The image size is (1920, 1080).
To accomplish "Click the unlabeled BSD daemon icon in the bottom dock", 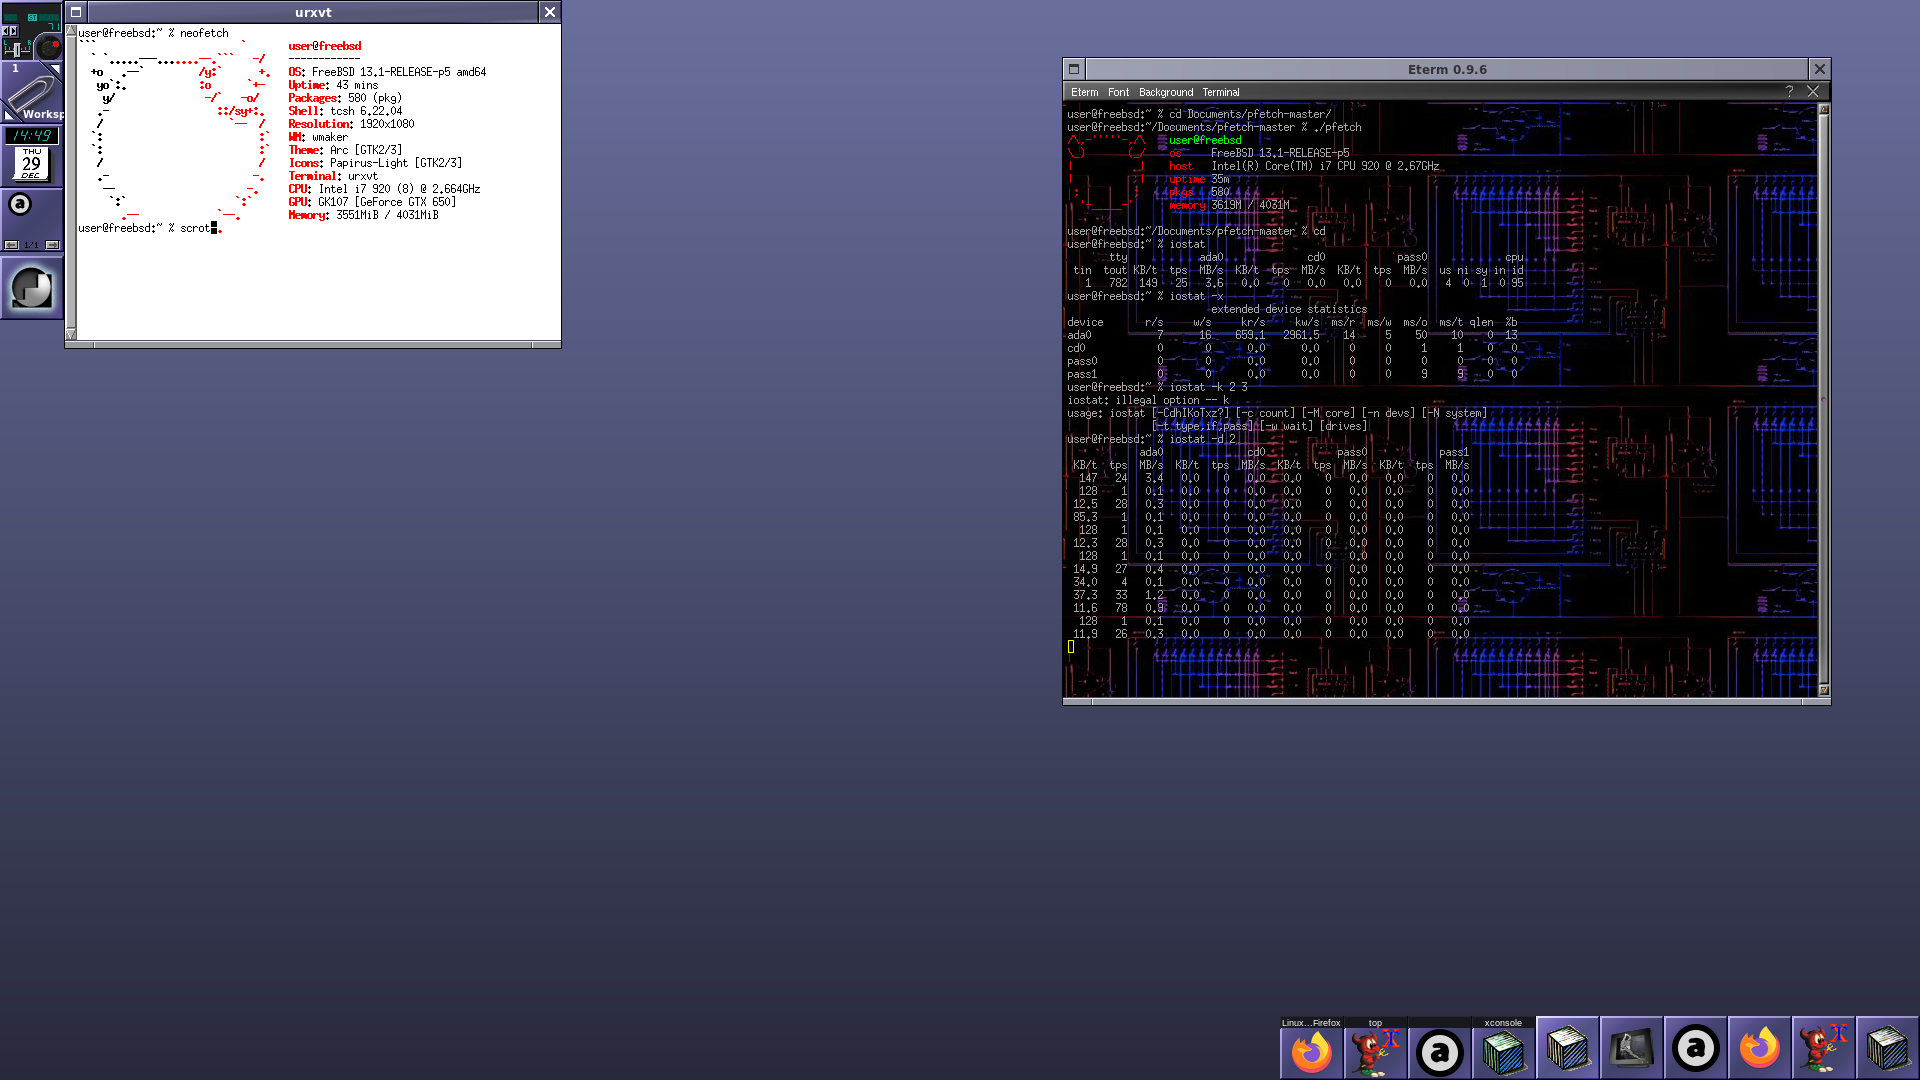I will point(1823,1048).
